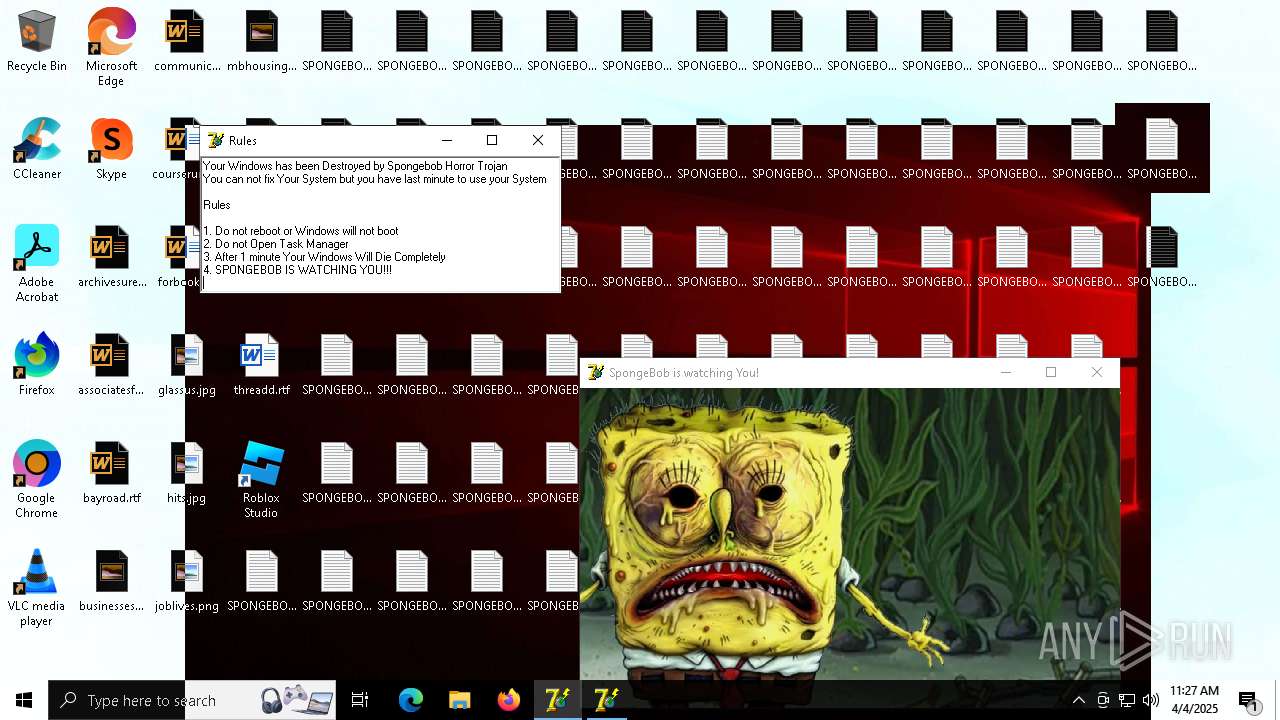Open VLC media player shortcut
Viewport: 1280px width, 720px height.
(x=37, y=588)
